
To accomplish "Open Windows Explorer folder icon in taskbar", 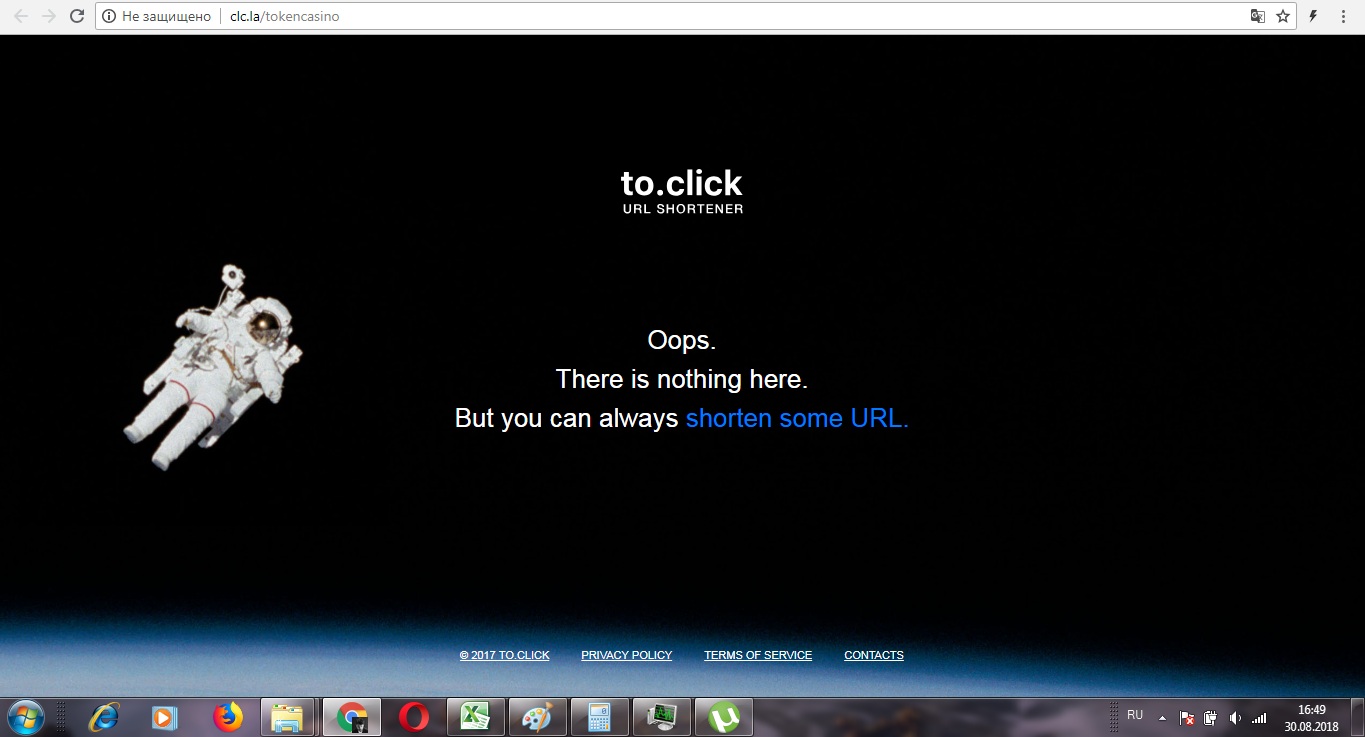I will coord(289,717).
